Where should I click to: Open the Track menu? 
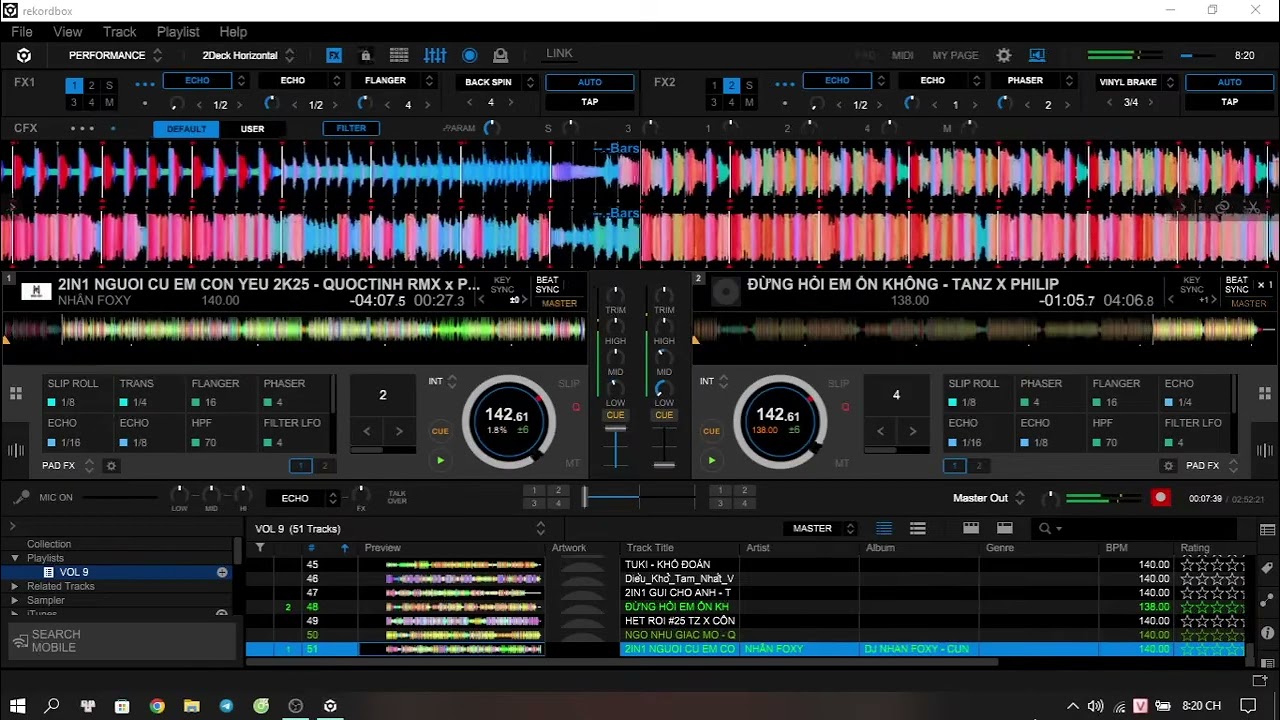coord(120,32)
